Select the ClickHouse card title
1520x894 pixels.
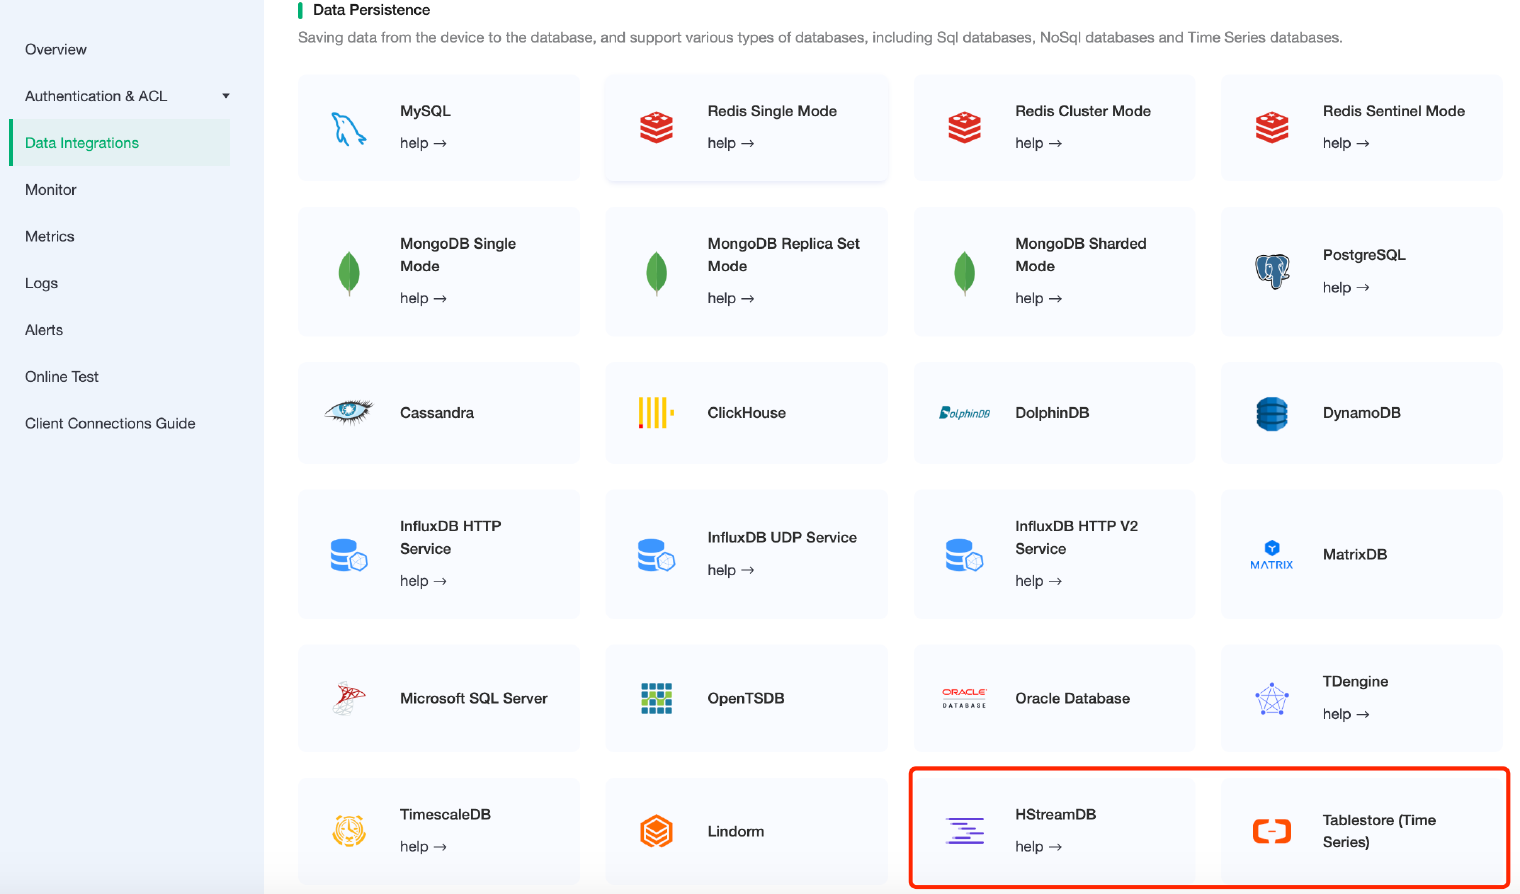(746, 413)
